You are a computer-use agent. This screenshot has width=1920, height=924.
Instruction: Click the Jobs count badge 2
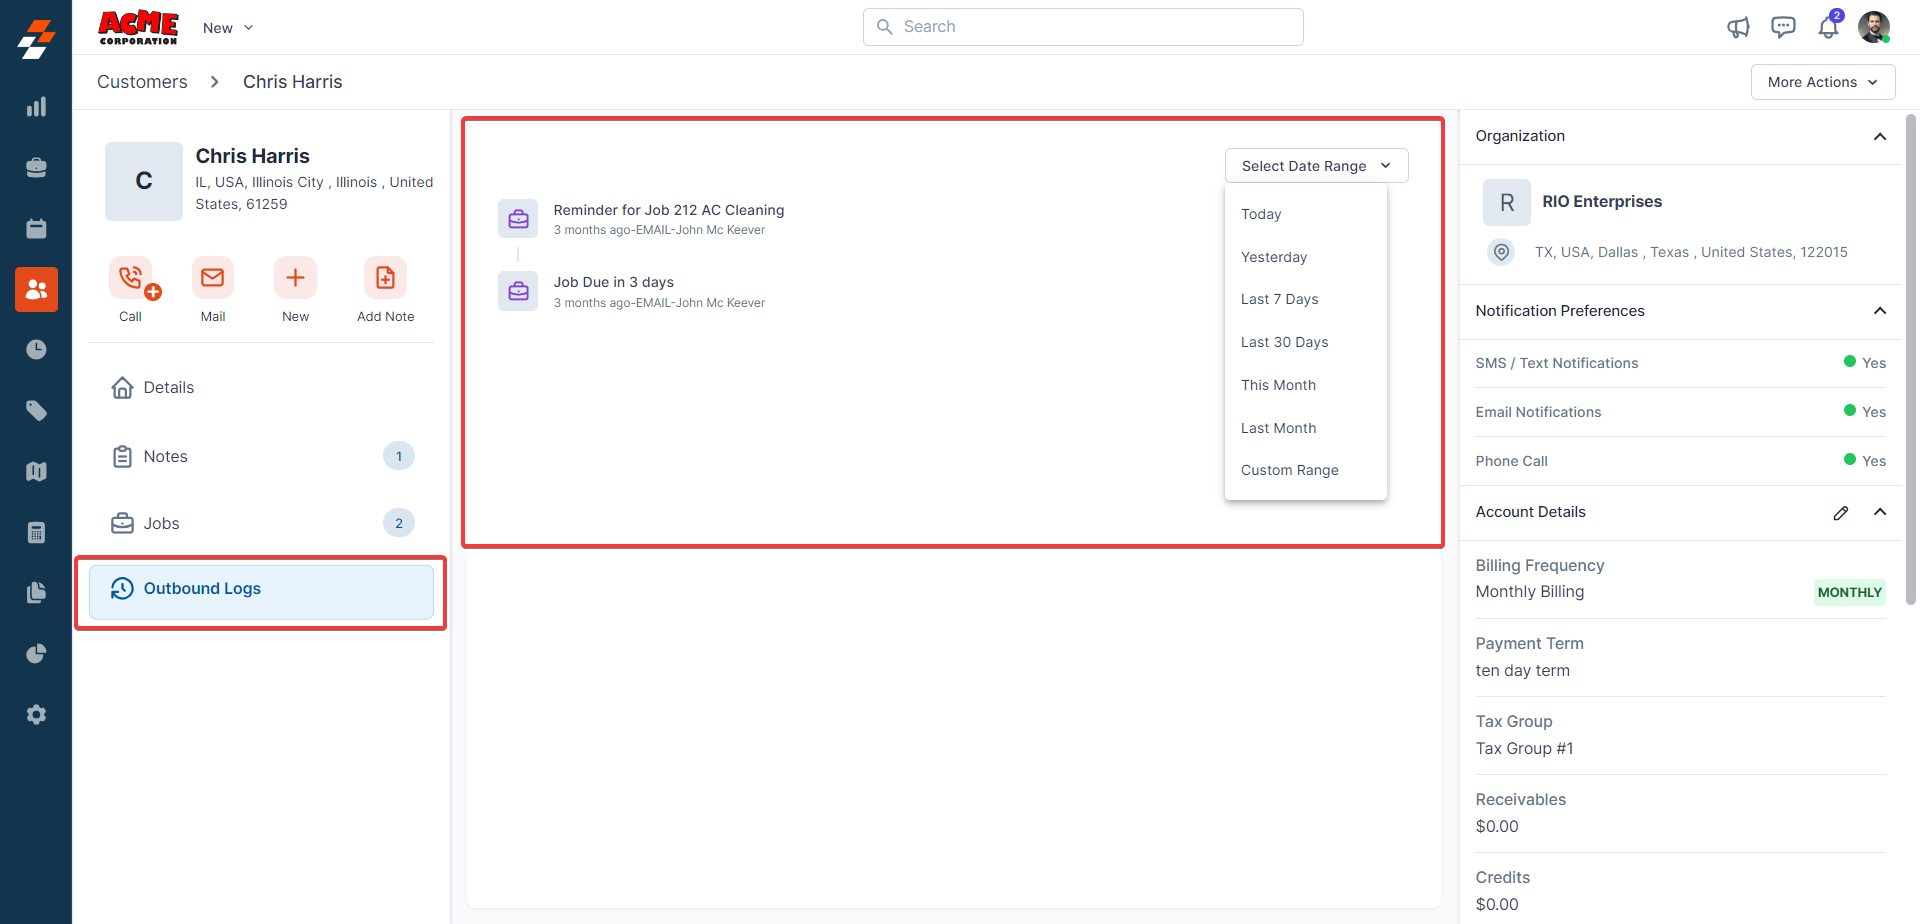pos(399,523)
